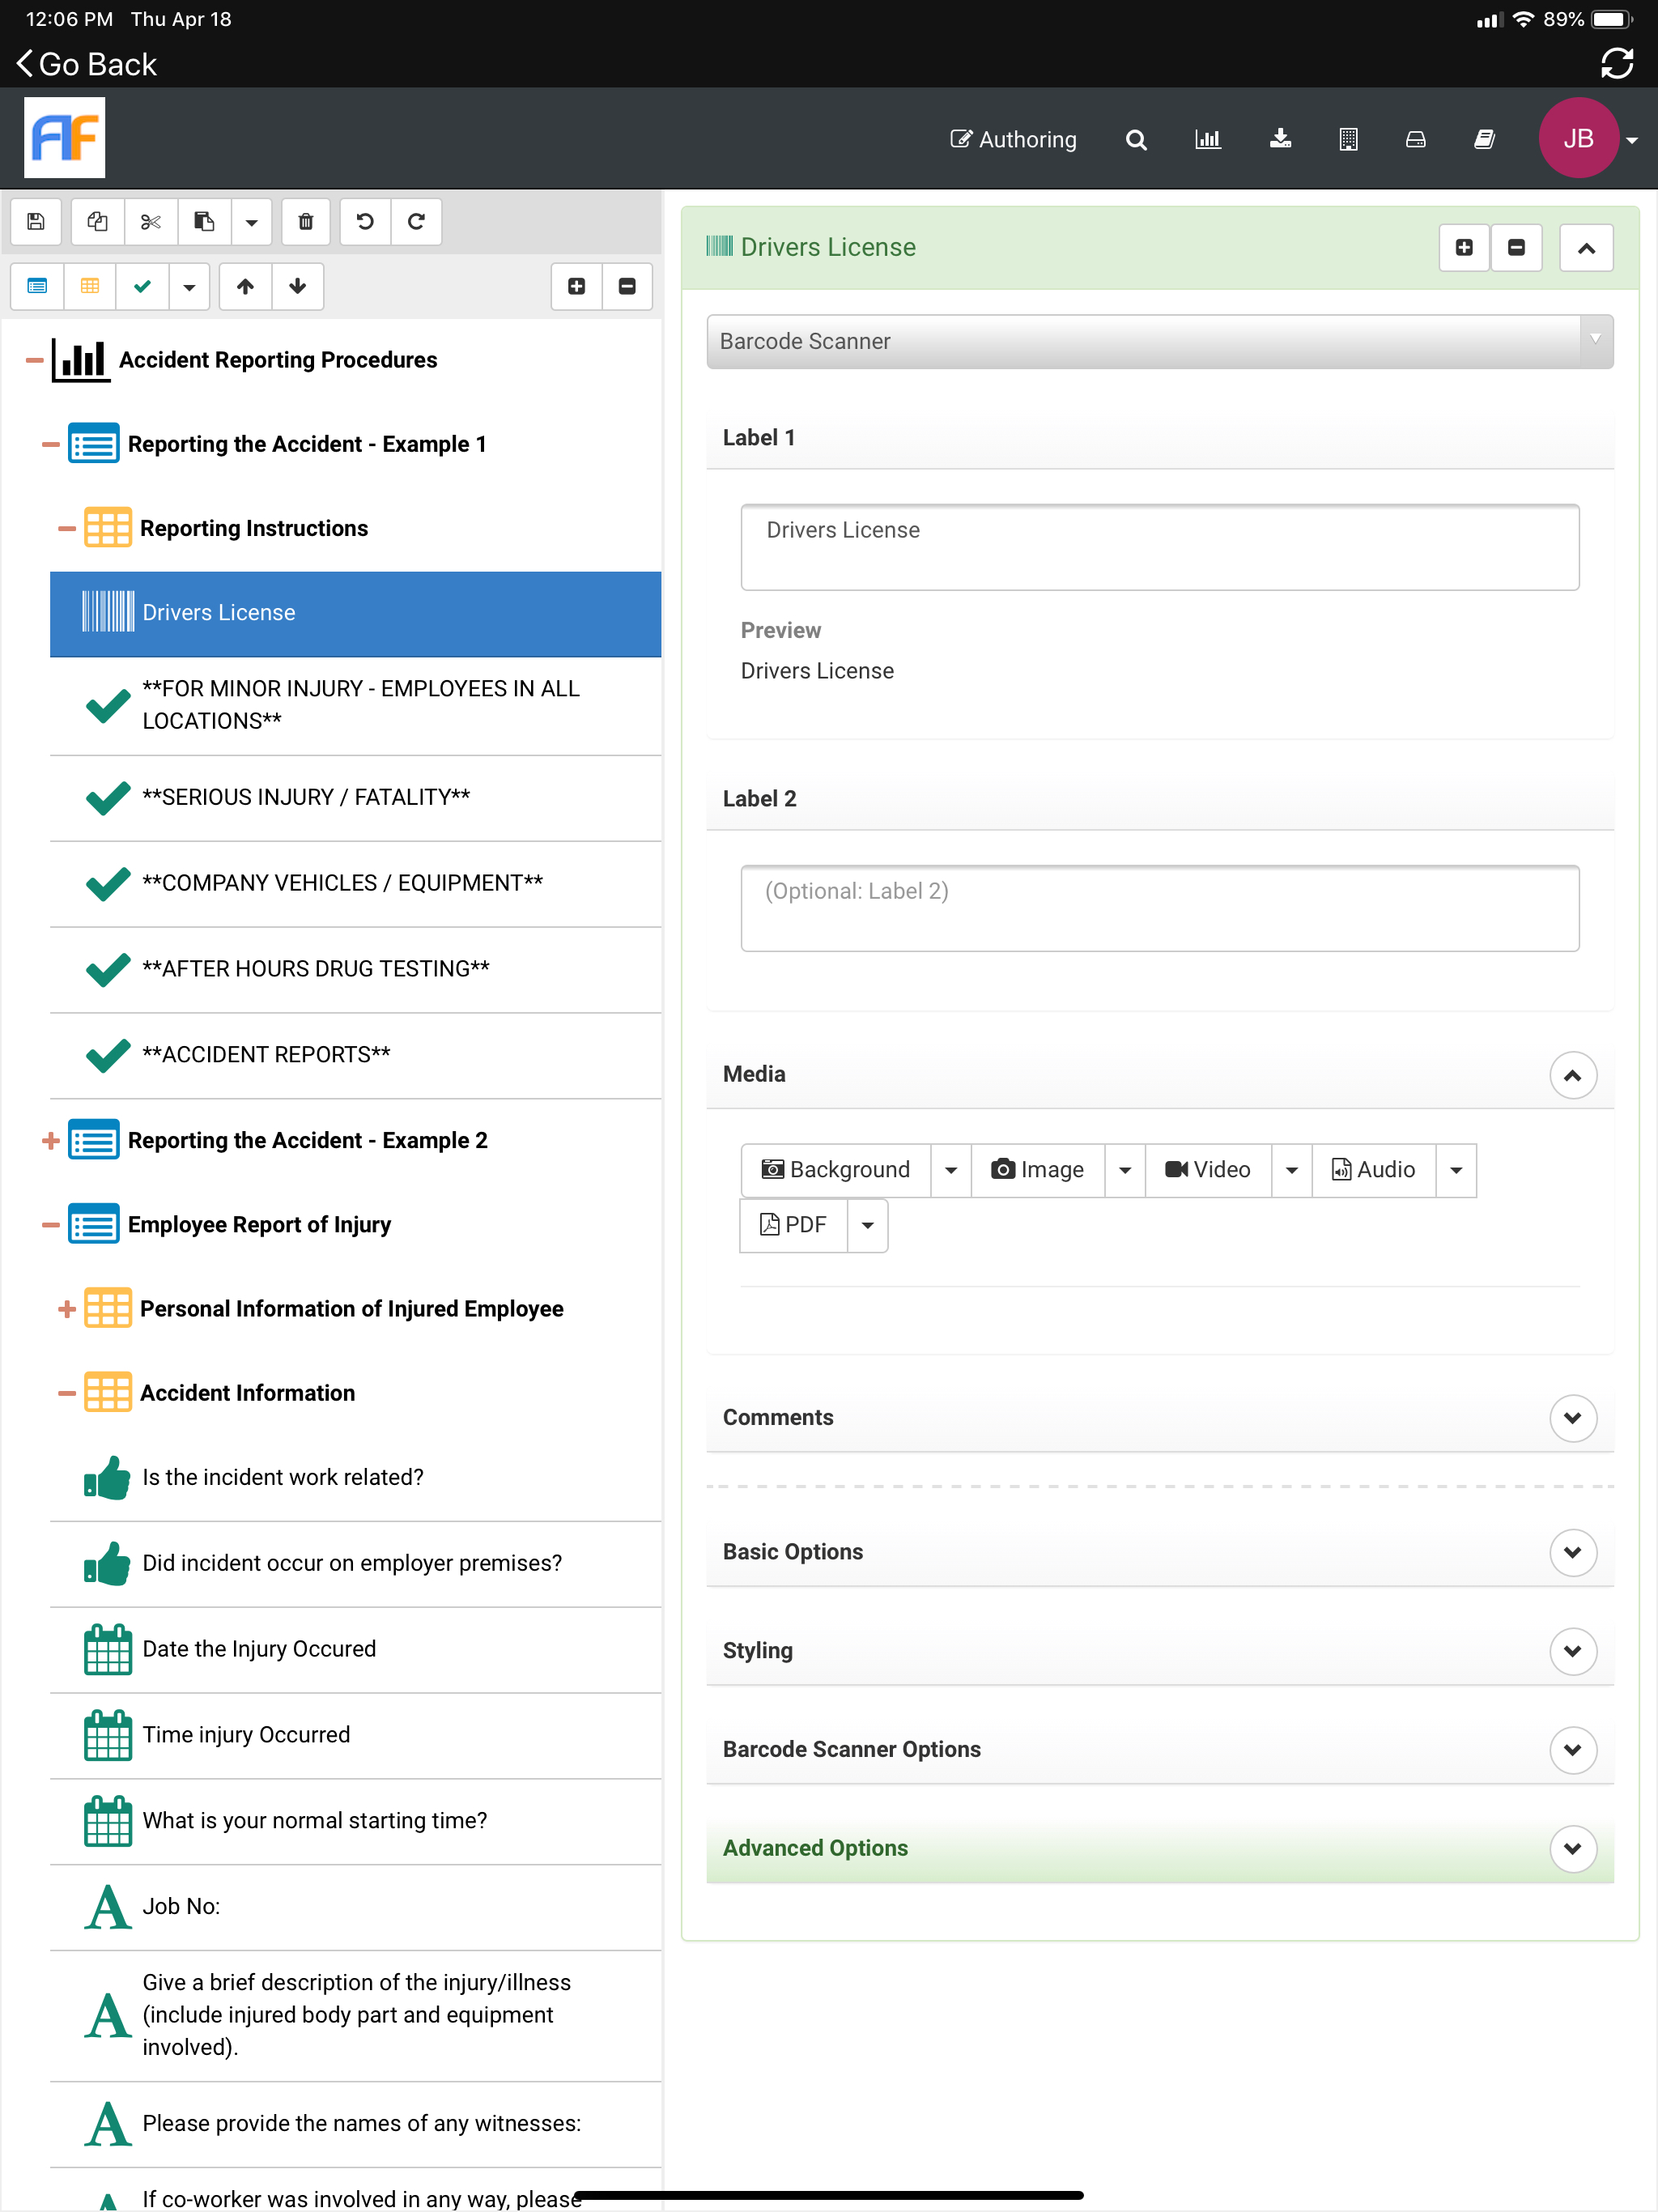This screenshot has width=1658, height=2212.
Task: Select **SERIOUS INJURY / FATALITY** item
Action: 355,798
